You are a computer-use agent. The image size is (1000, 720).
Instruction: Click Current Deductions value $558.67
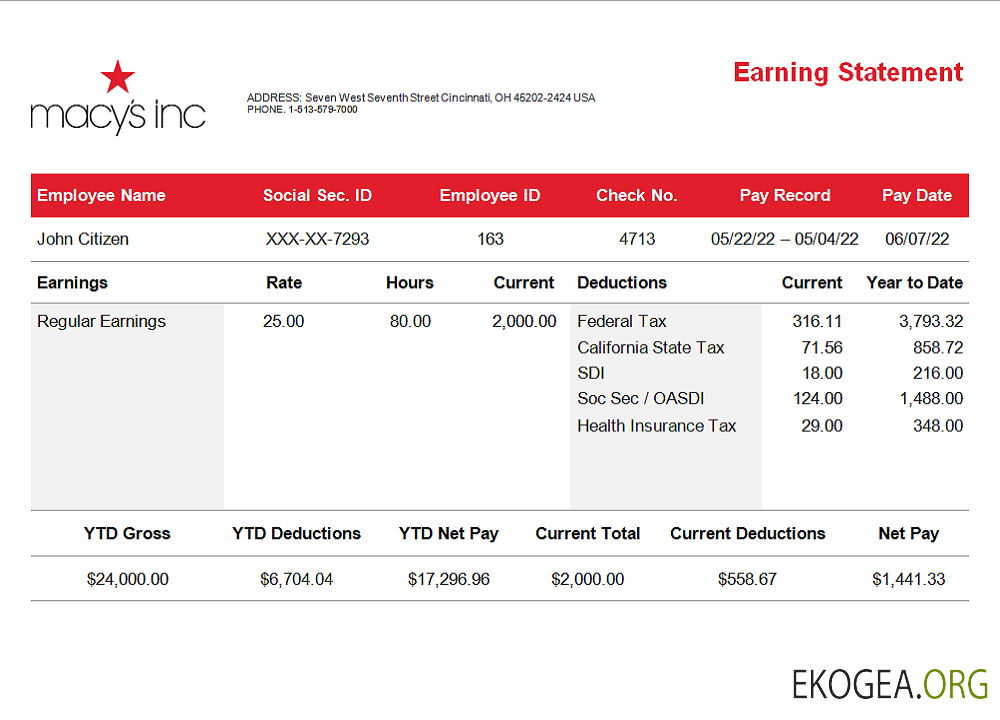[747, 579]
